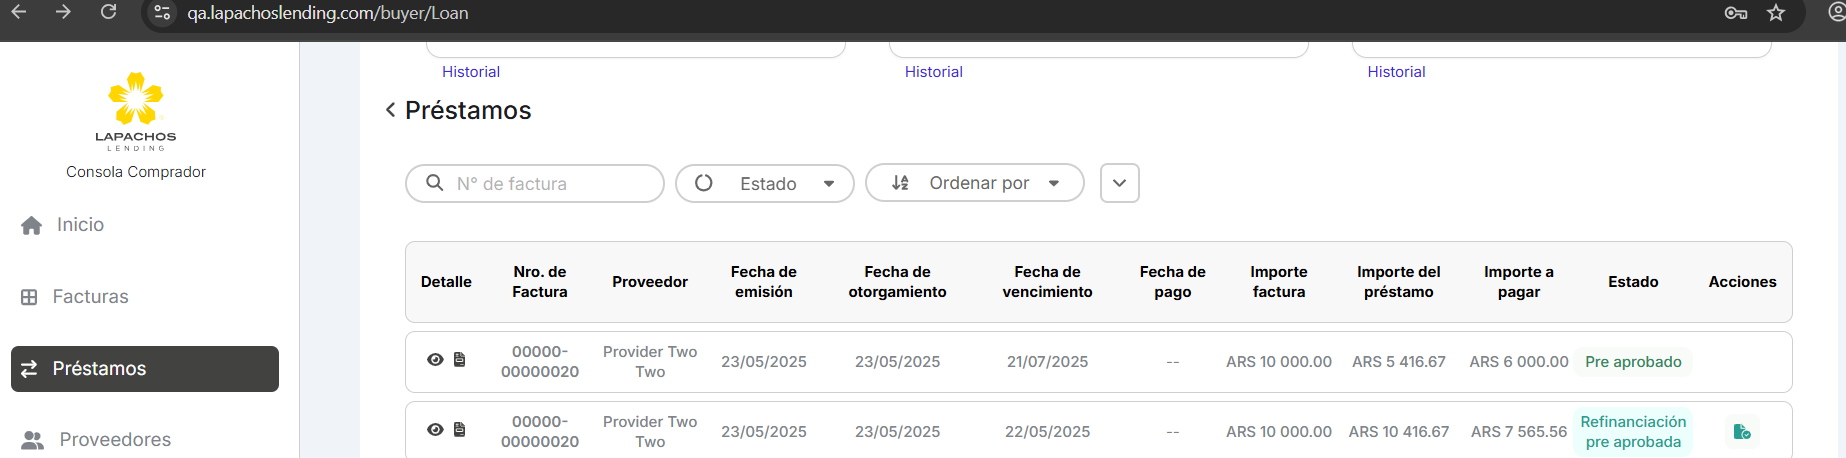This screenshot has height=458, width=1846.
Task: Open the Estado filter dropdown
Action: point(765,184)
